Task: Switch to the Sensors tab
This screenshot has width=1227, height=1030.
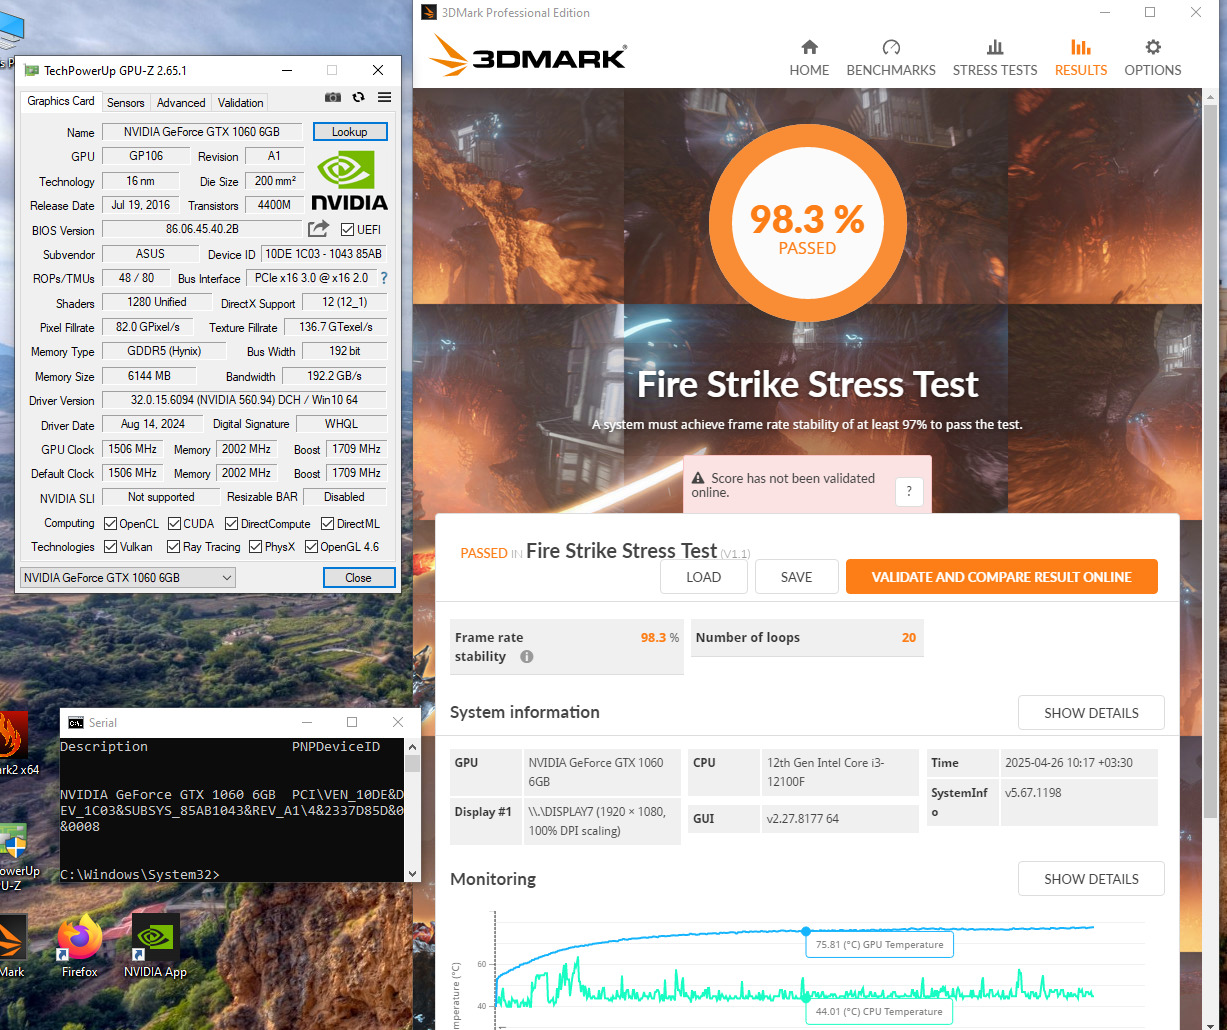Action: pyautogui.click(x=126, y=102)
